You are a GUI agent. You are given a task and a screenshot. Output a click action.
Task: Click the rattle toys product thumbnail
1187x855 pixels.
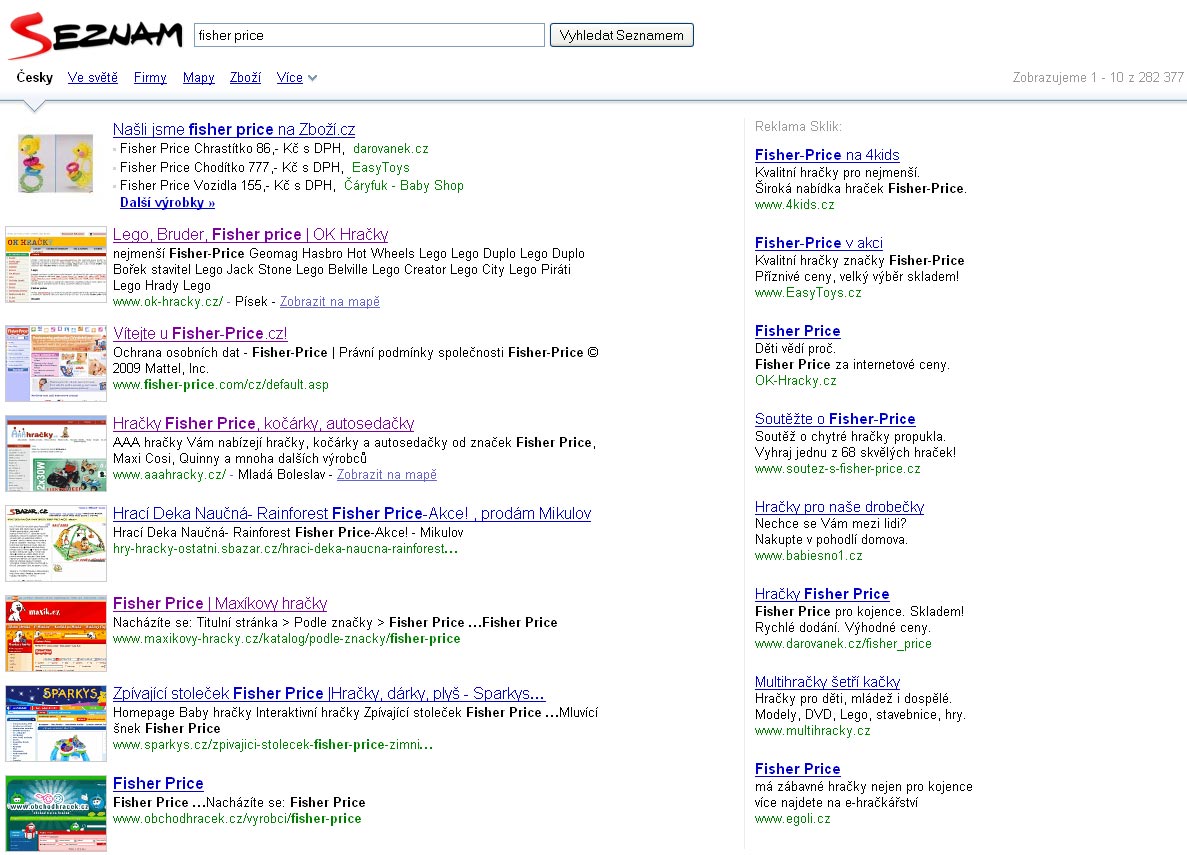click(x=55, y=163)
